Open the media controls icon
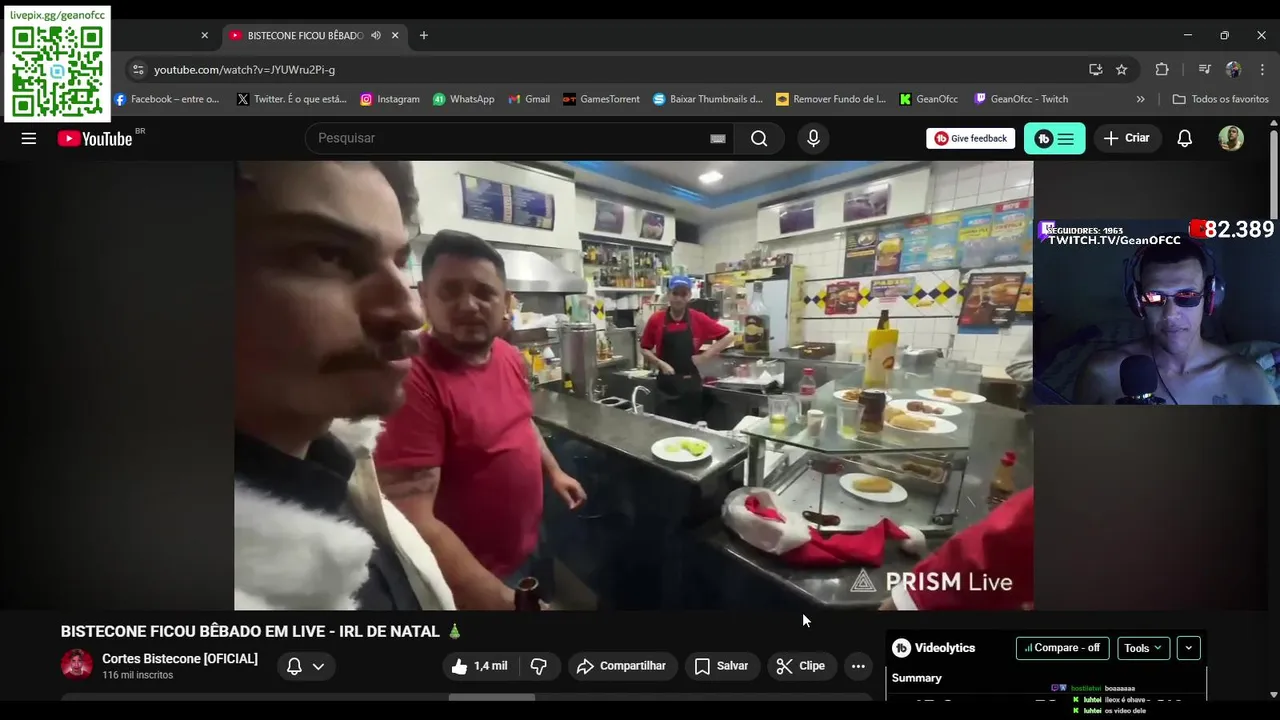1280x720 pixels. coord(1205,70)
